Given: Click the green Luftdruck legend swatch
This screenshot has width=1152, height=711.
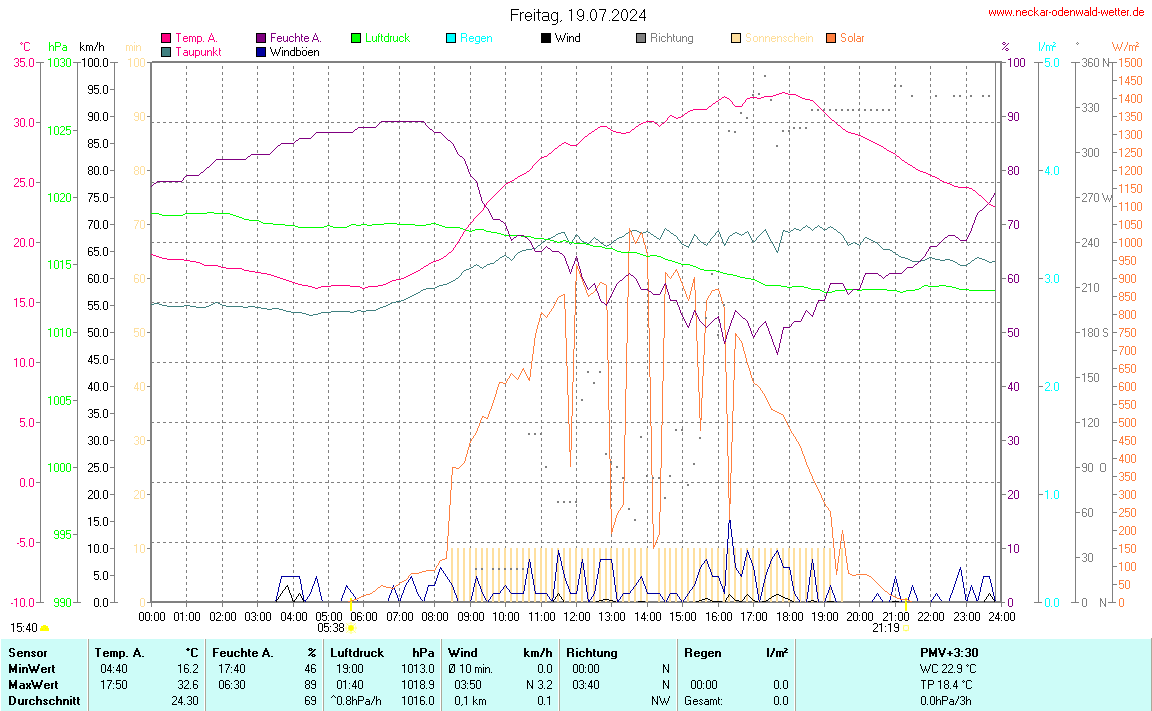Looking at the screenshot, I should pyautogui.click(x=356, y=38).
